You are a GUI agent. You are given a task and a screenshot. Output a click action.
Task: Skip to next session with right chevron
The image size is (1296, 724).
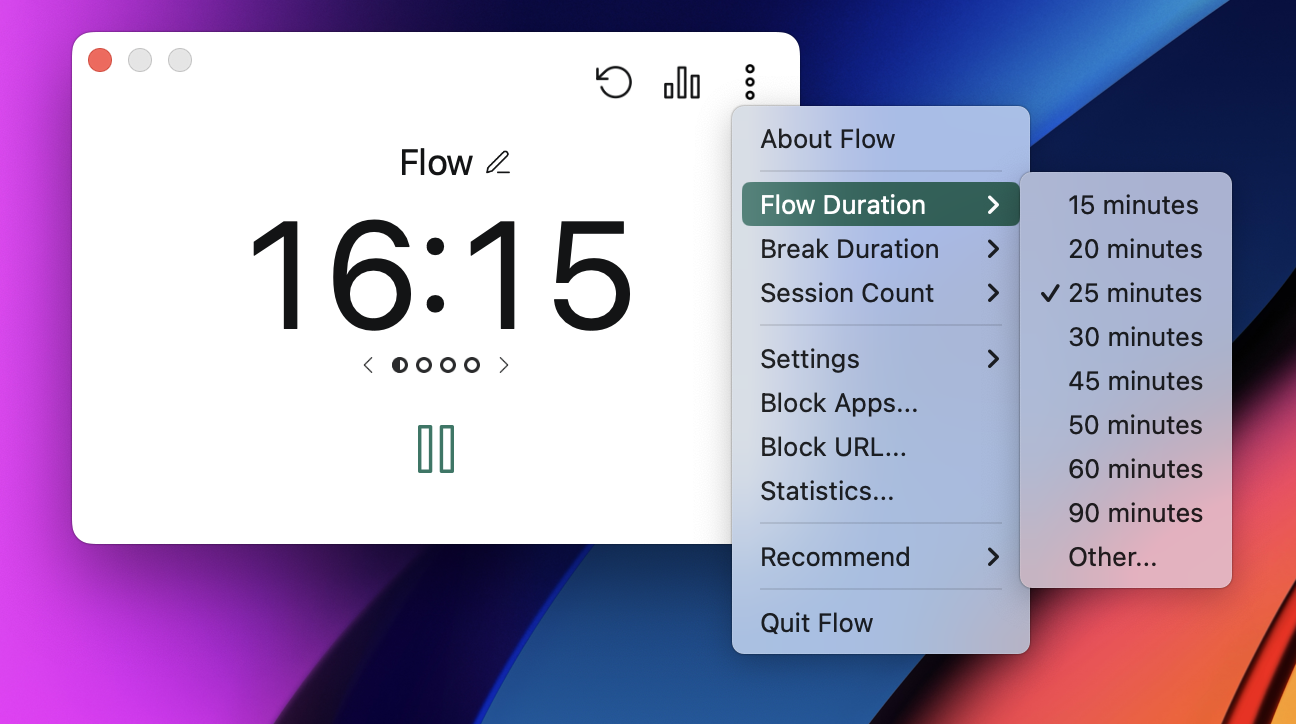[x=504, y=365]
